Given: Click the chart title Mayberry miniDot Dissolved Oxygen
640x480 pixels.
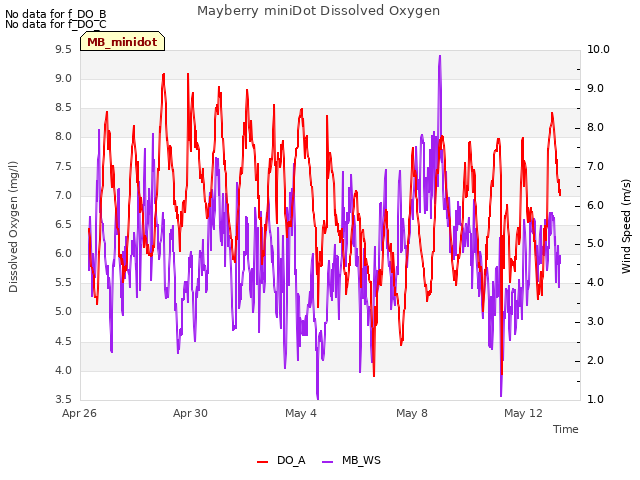Looking at the screenshot, I should click(318, 11).
